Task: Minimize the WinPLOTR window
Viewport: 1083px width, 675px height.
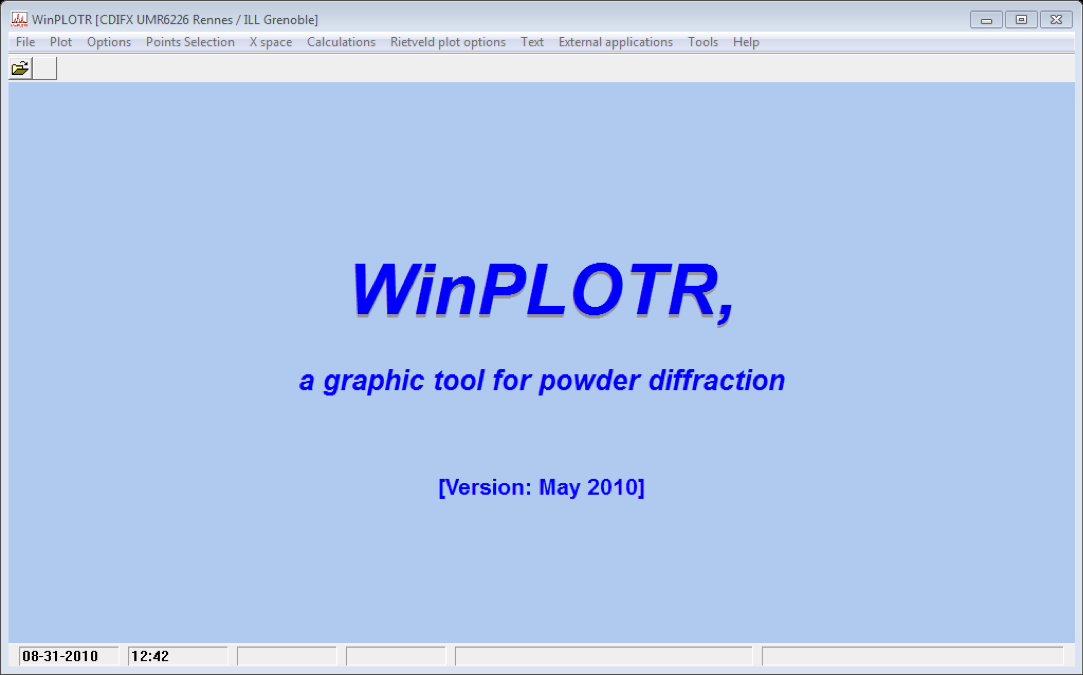Action: pyautogui.click(x=986, y=20)
